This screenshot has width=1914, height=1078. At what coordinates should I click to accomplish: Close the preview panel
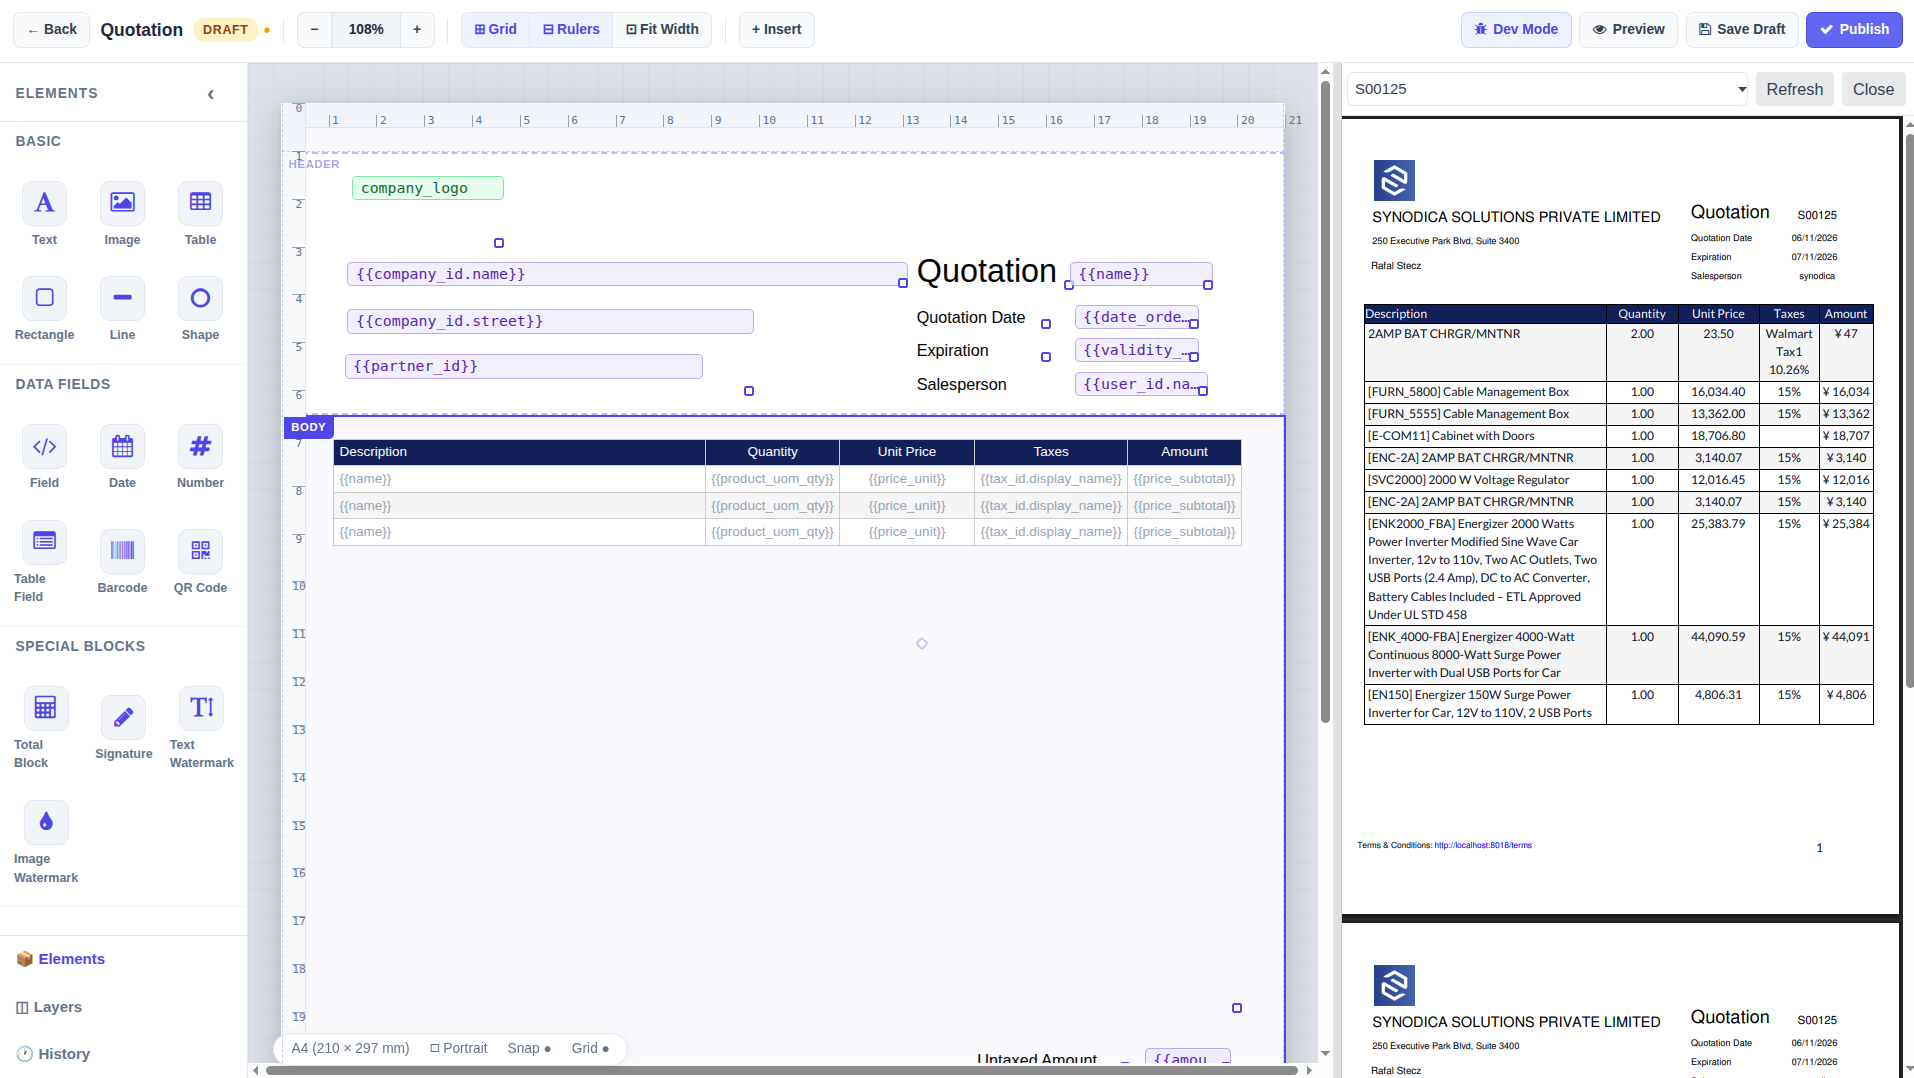click(1873, 89)
